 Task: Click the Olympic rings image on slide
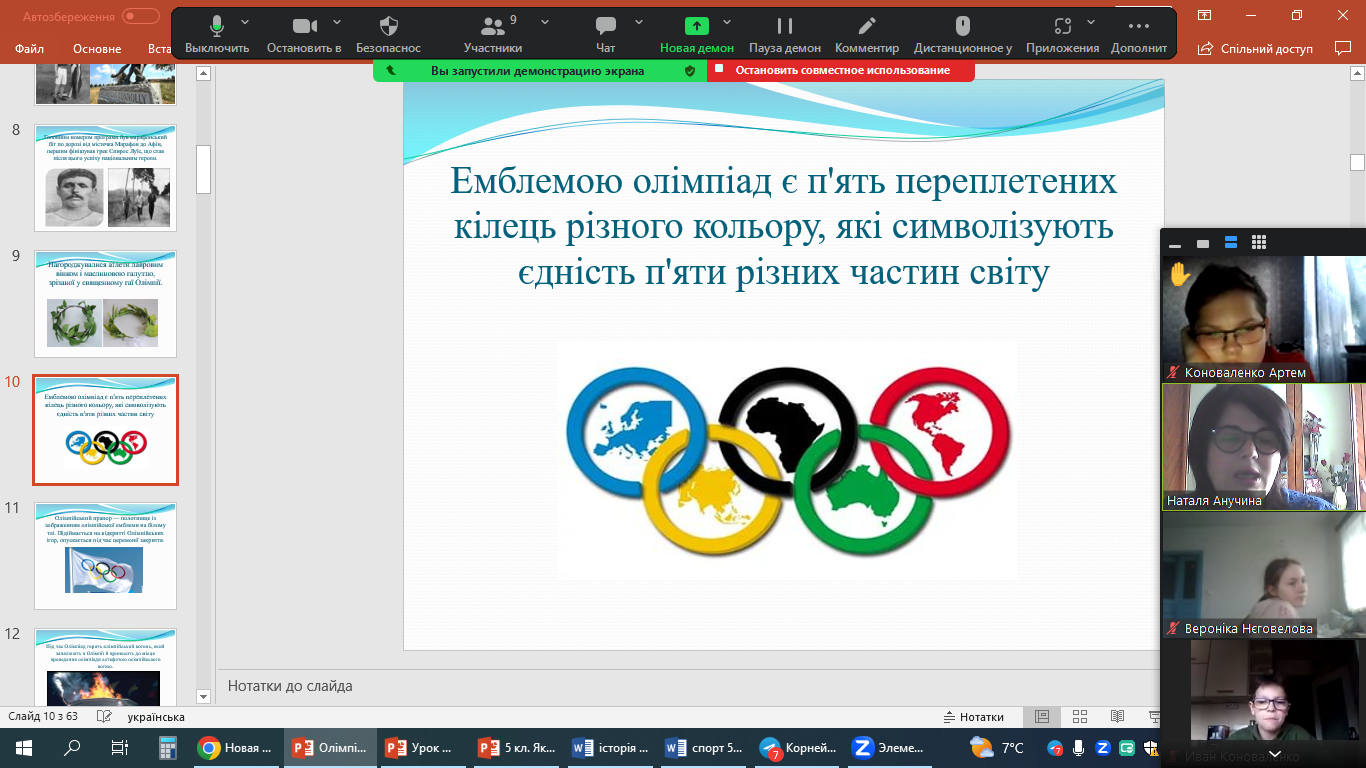pos(787,459)
